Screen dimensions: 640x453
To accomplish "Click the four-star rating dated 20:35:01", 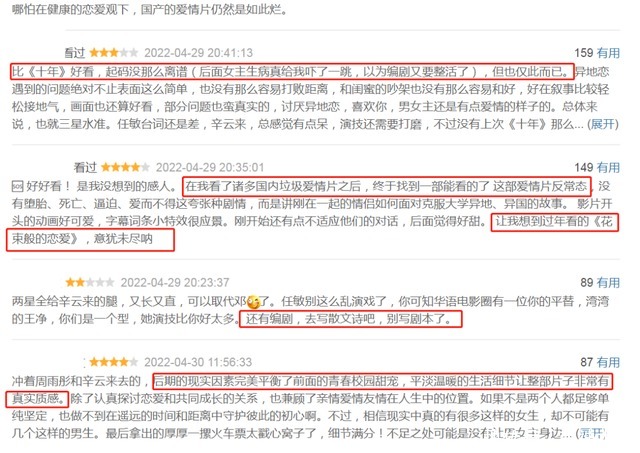I will [126, 167].
